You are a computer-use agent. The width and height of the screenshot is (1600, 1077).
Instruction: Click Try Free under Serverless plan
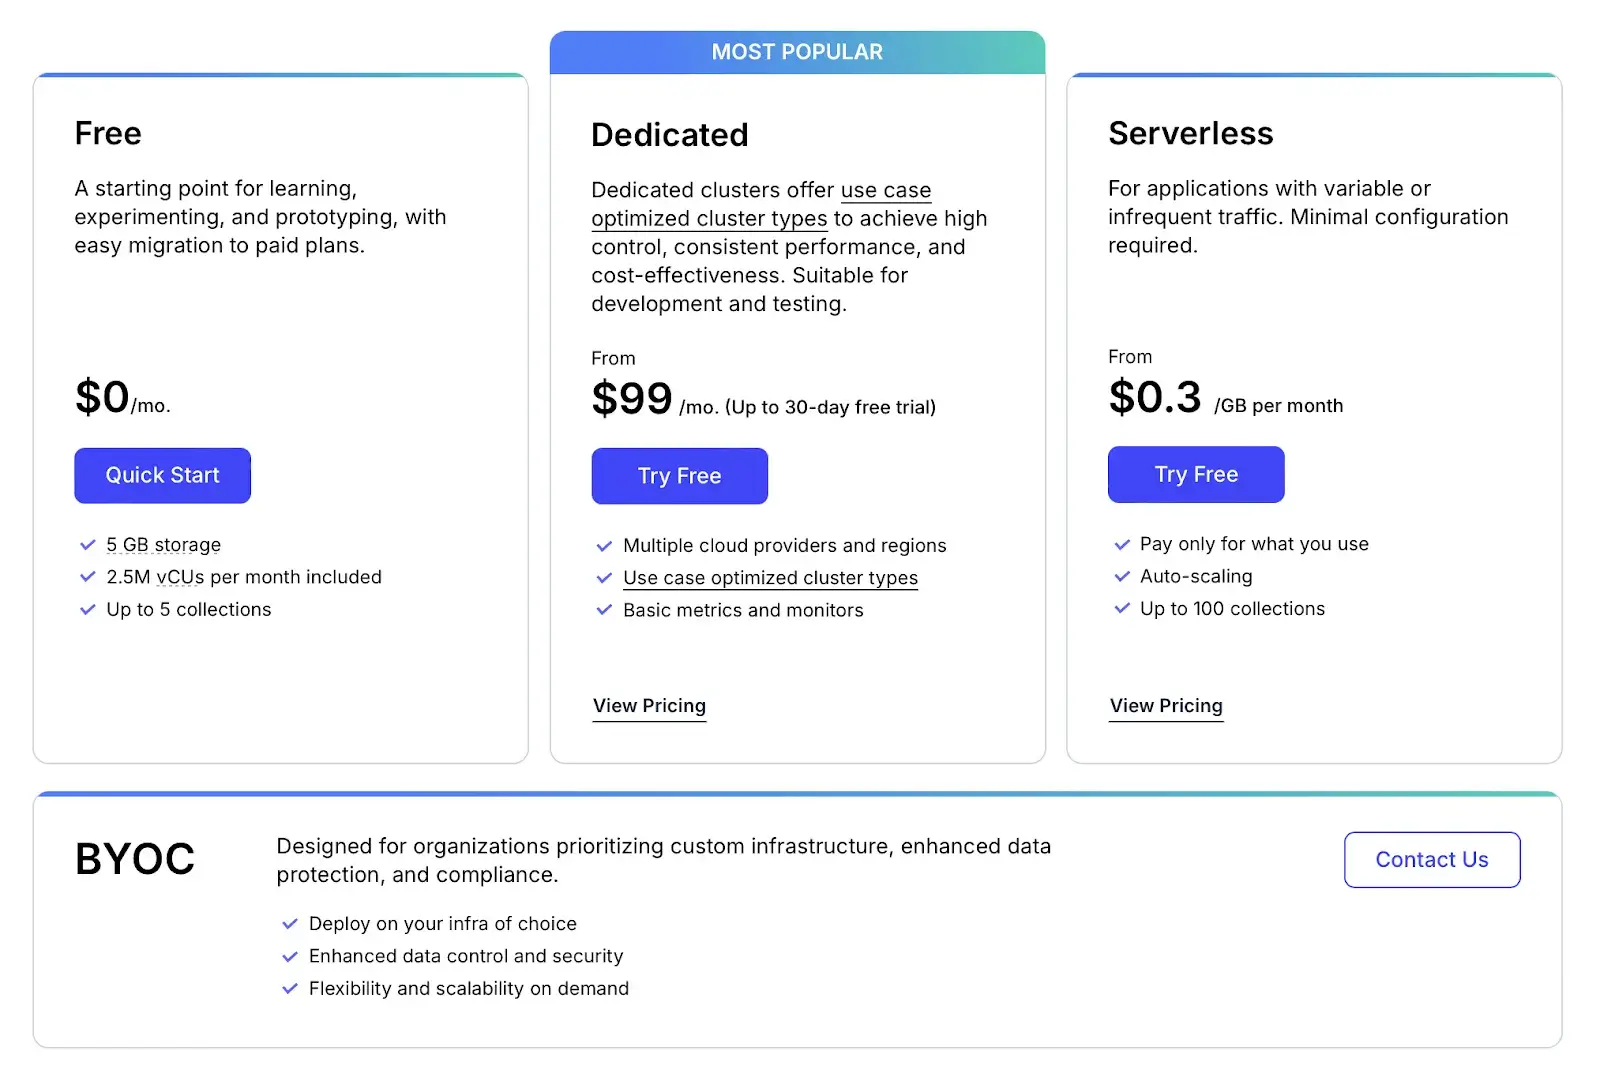tap(1195, 475)
